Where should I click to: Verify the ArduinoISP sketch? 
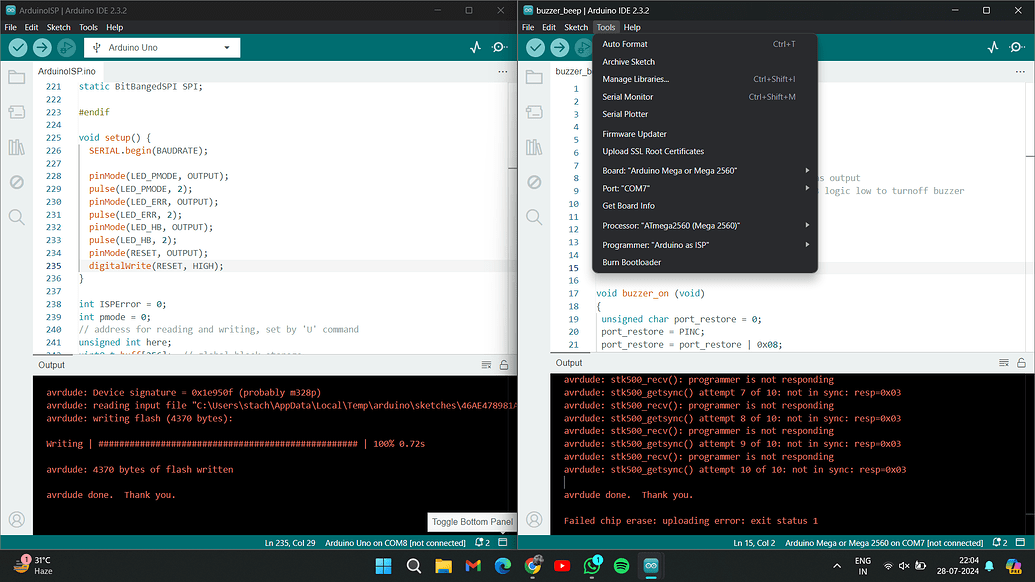point(17,47)
